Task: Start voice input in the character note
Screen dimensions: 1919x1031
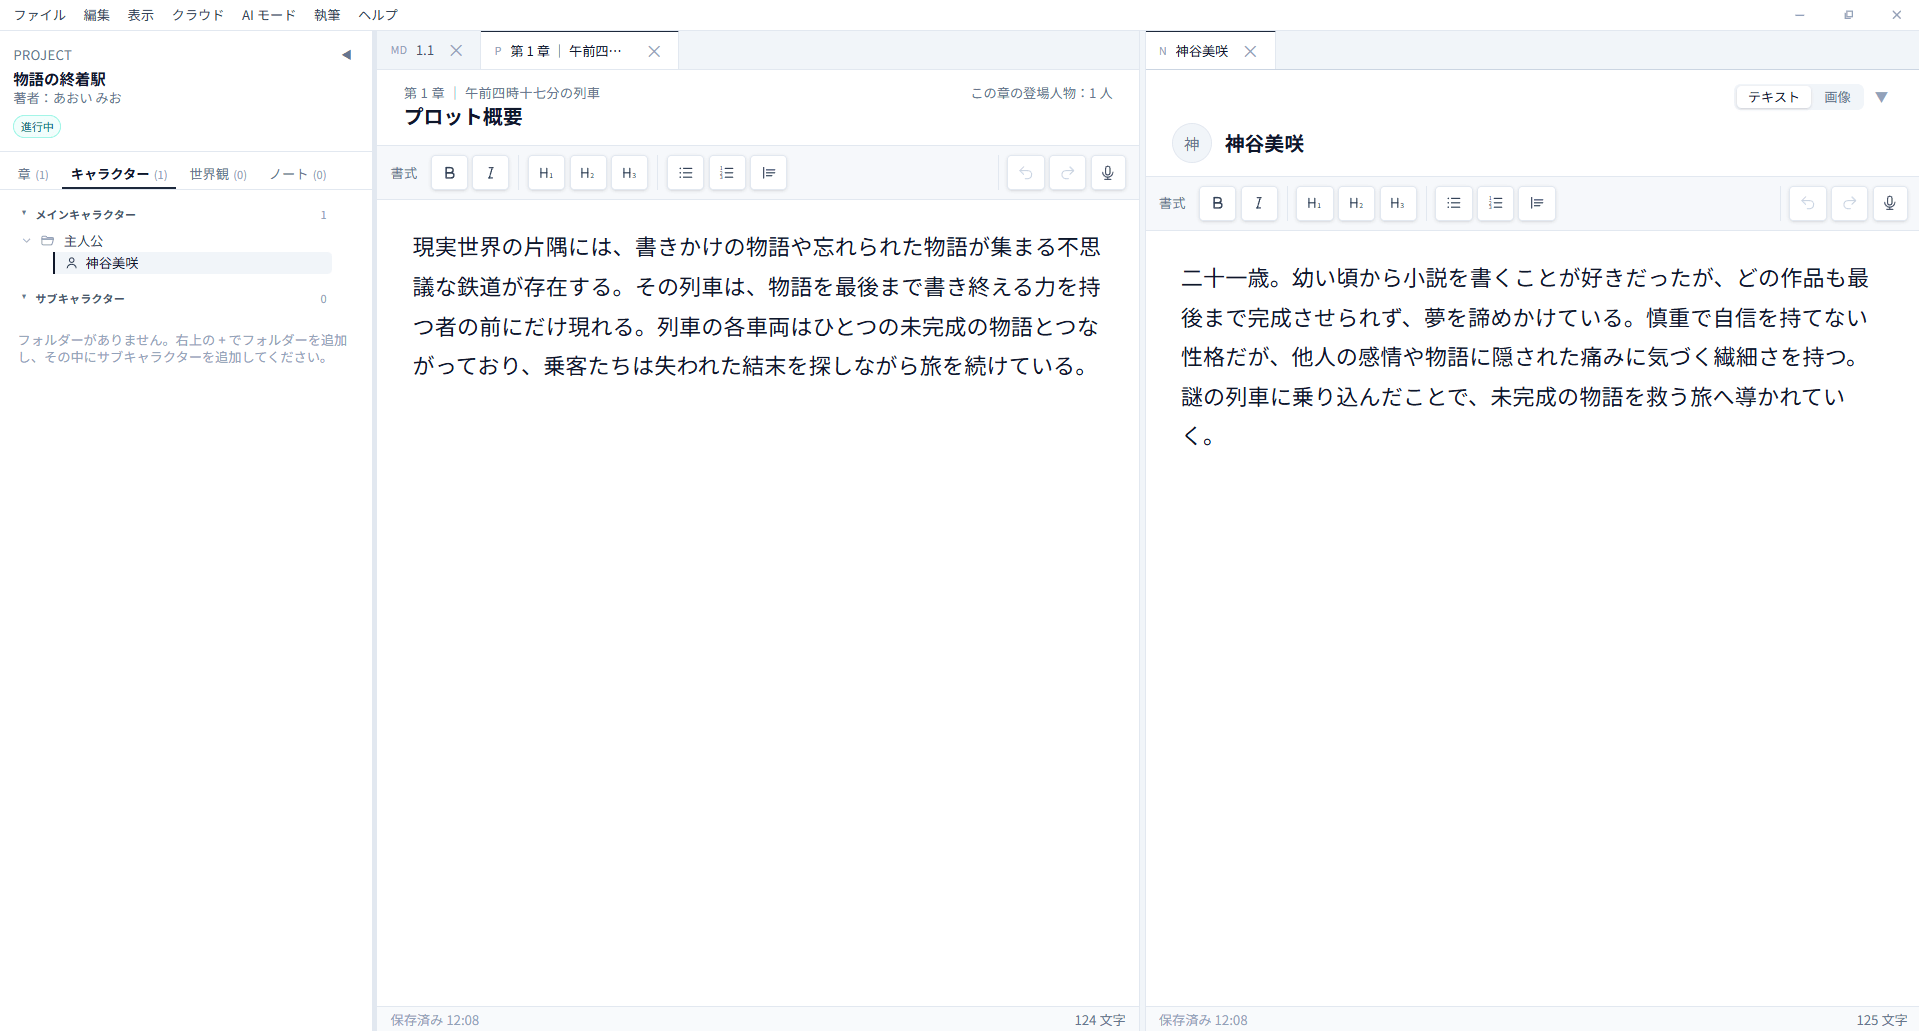Action: pos(1890,203)
